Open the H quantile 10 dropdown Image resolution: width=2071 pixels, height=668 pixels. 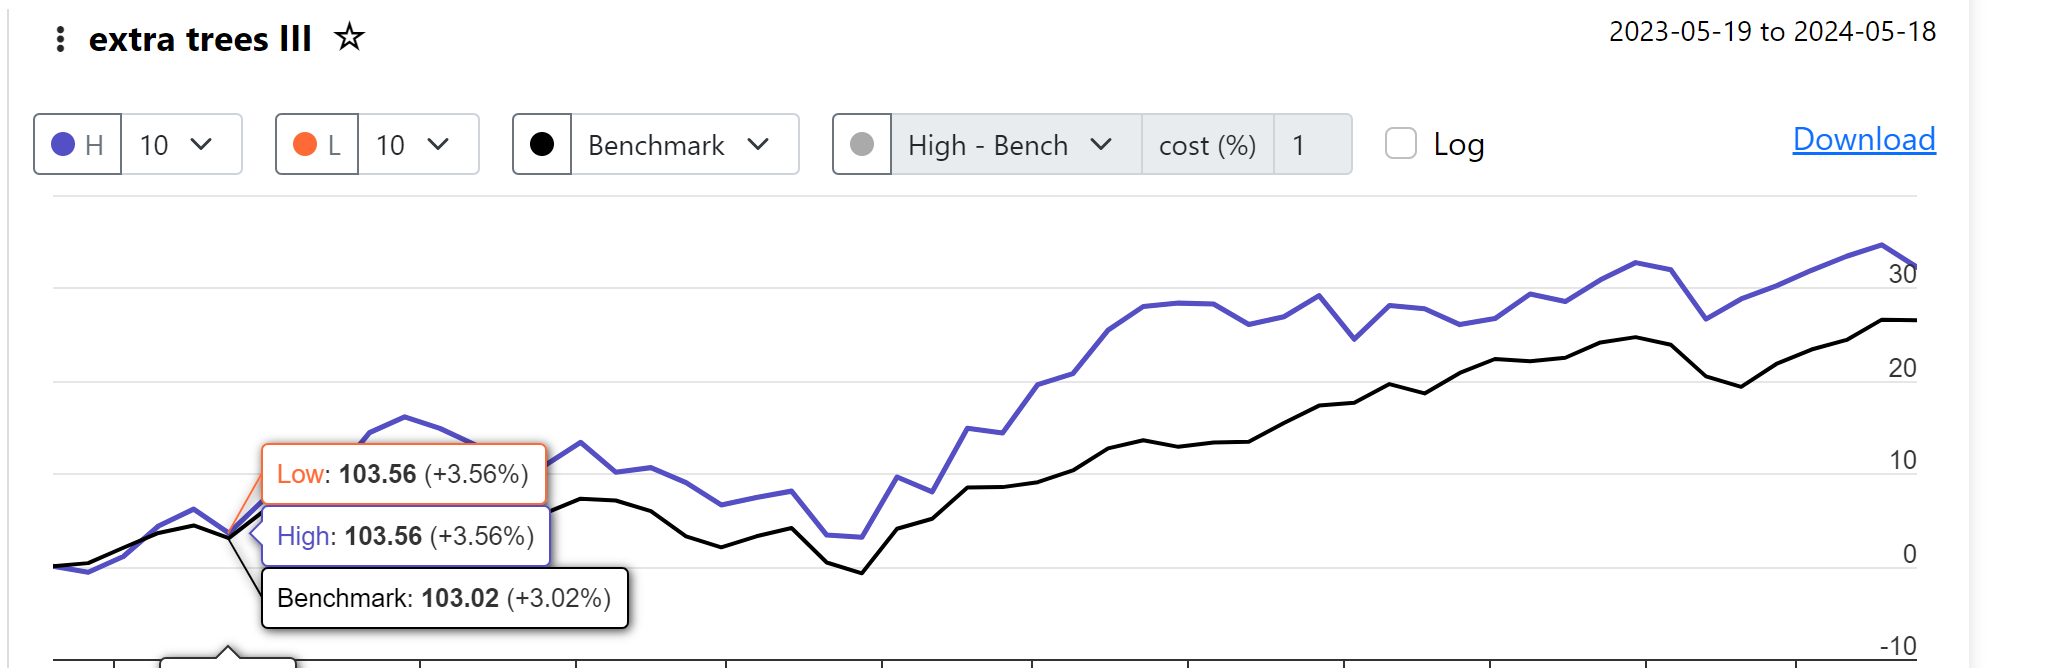tap(181, 145)
